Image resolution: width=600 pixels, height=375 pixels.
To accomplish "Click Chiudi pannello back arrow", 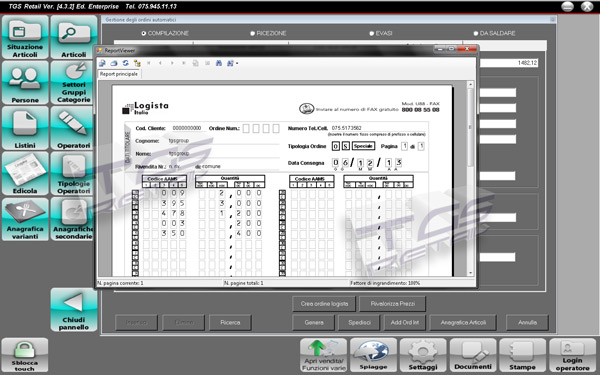I will click(x=73, y=310).
